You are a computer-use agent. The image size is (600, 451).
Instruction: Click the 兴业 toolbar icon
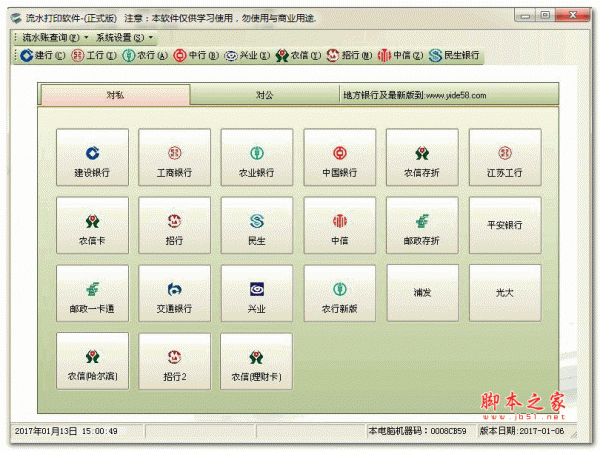[247, 55]
